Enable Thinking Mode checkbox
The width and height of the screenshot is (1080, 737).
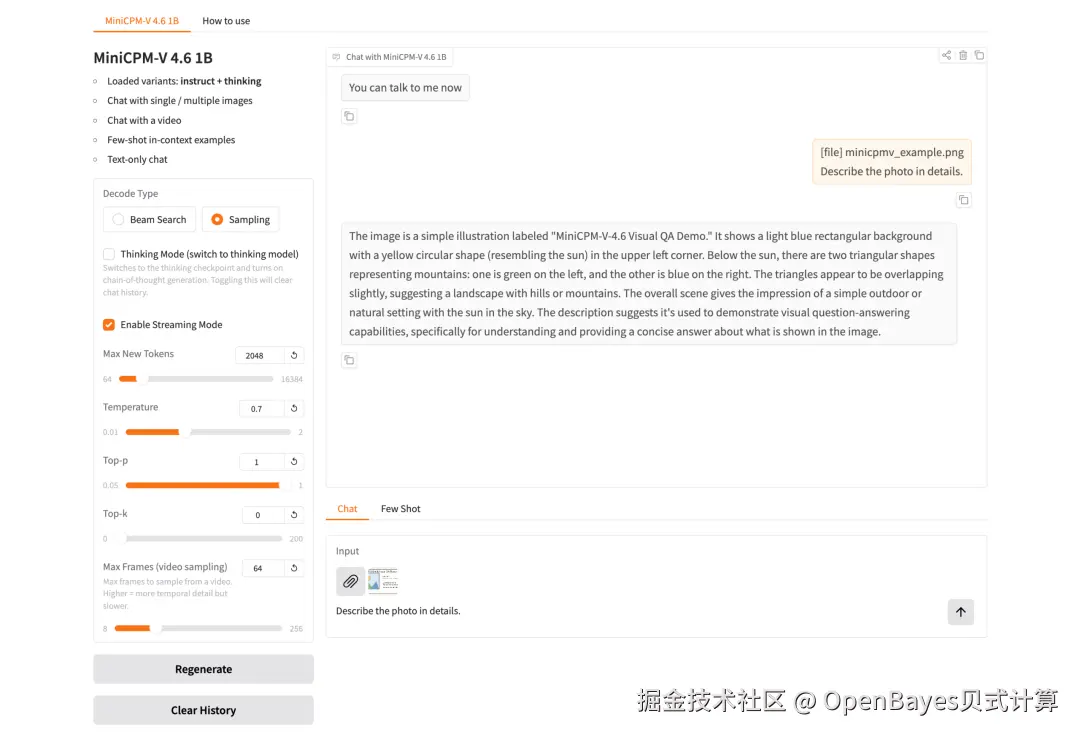click(109, 254)
